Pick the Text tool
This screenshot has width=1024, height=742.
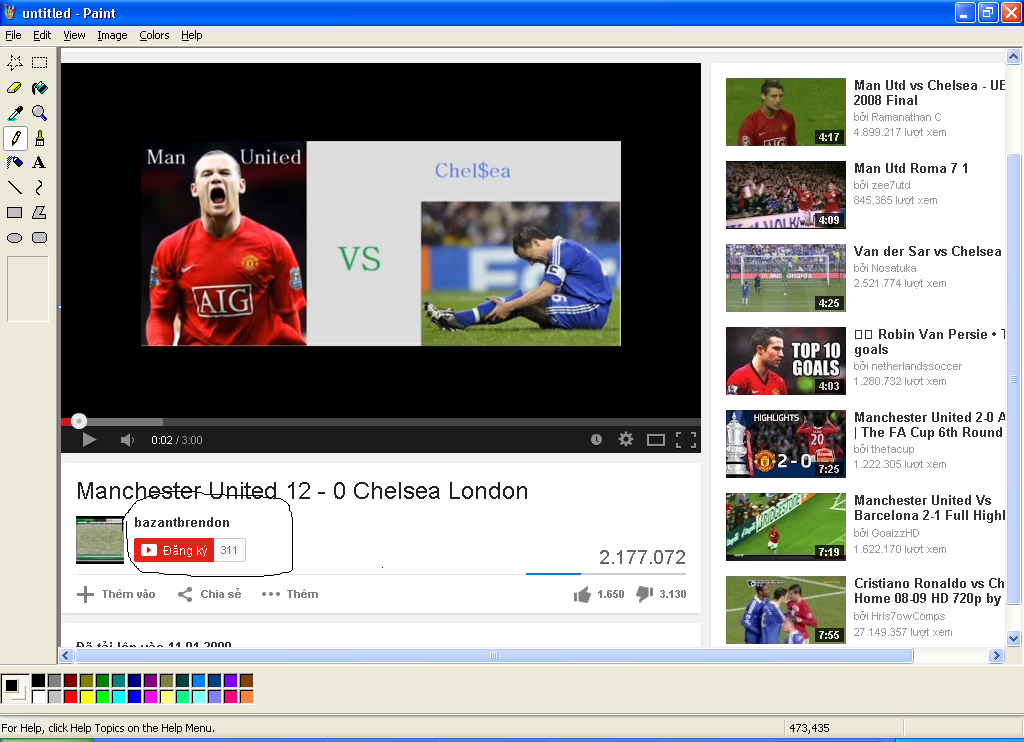[x=39, y=163]
